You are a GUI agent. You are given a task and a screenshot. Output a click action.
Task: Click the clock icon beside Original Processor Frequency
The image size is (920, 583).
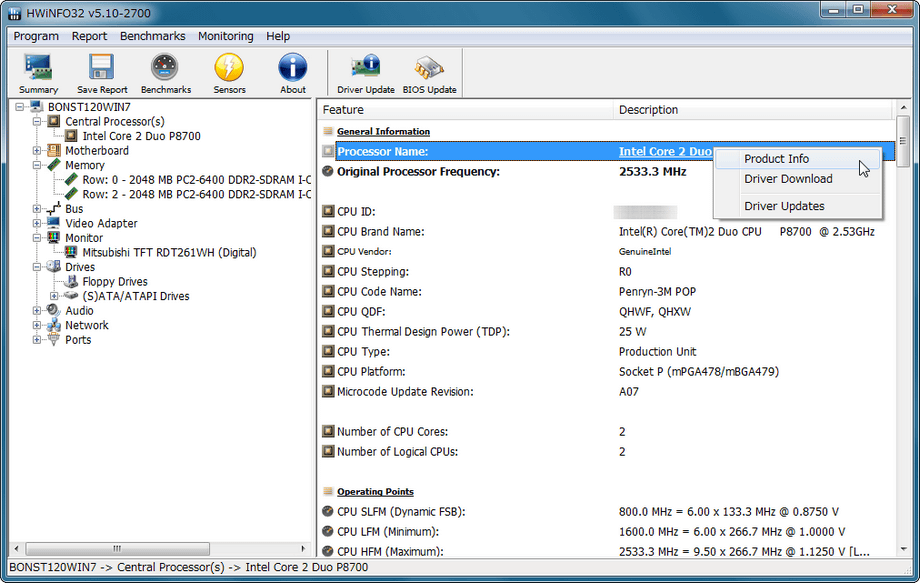coord(328,171)
